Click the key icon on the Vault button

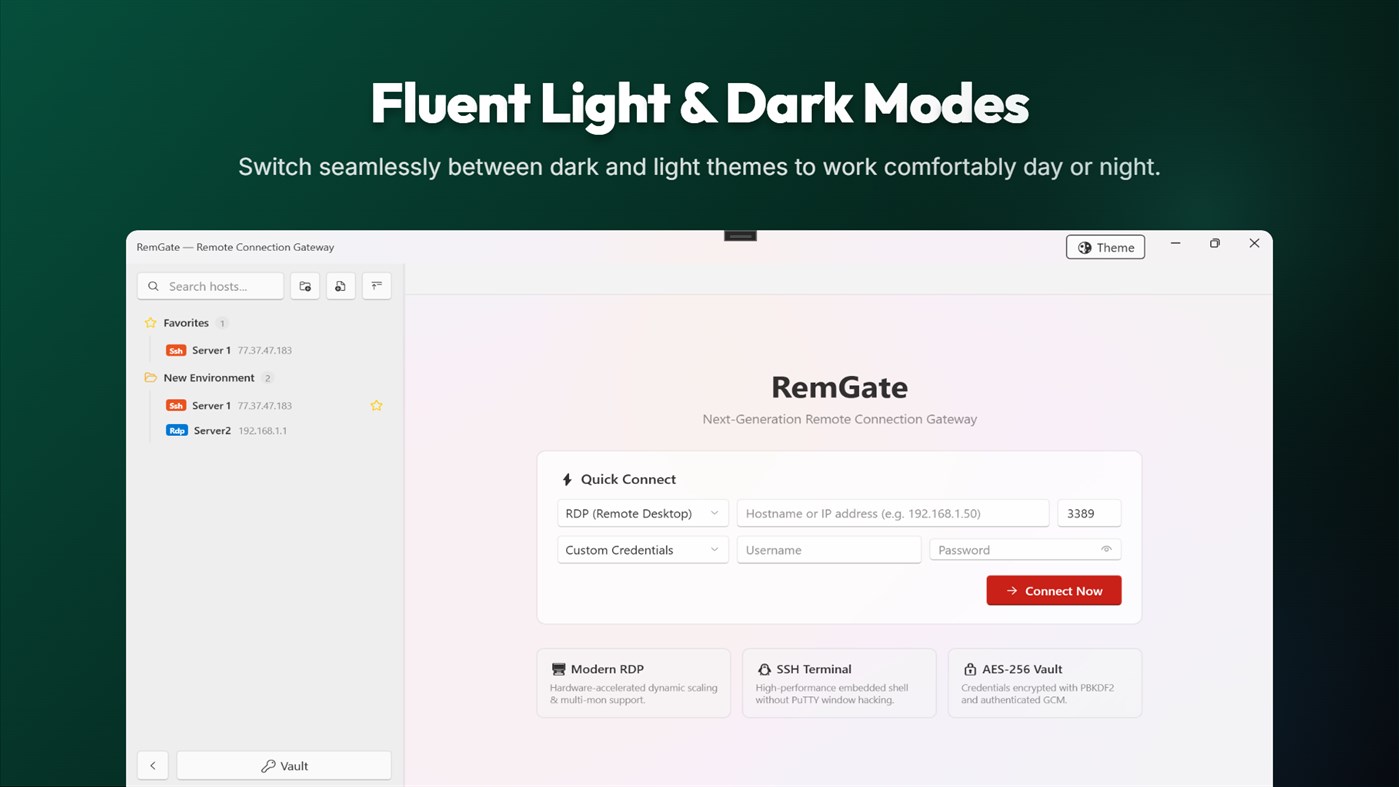[268, 766]
